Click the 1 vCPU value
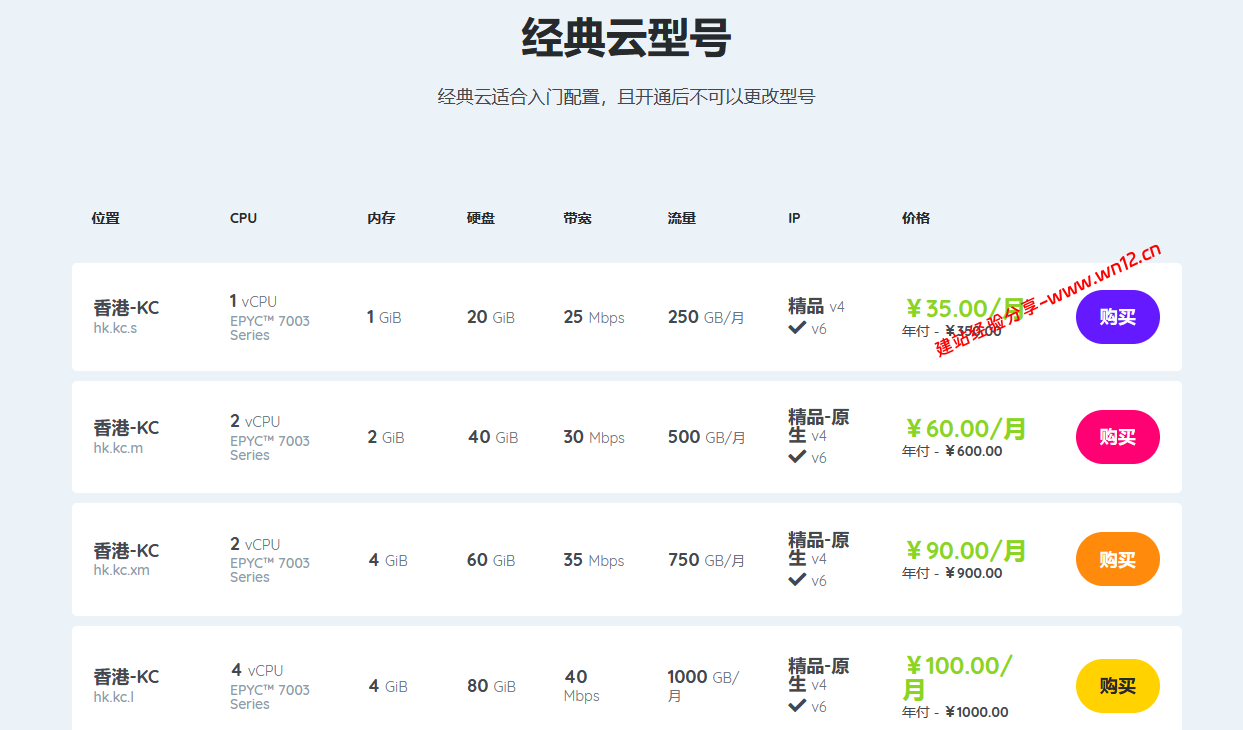Image resolution: width=1243 pixels, height=730 pixels. coord(253,301)
